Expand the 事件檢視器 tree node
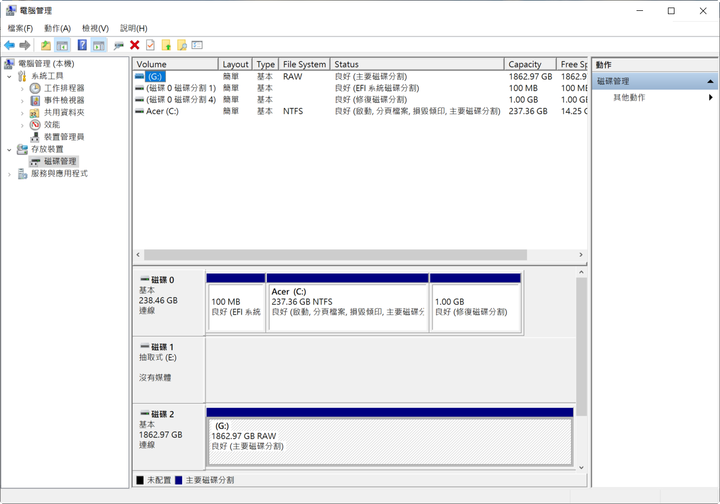The image size is (720, 504). (22, 101)
